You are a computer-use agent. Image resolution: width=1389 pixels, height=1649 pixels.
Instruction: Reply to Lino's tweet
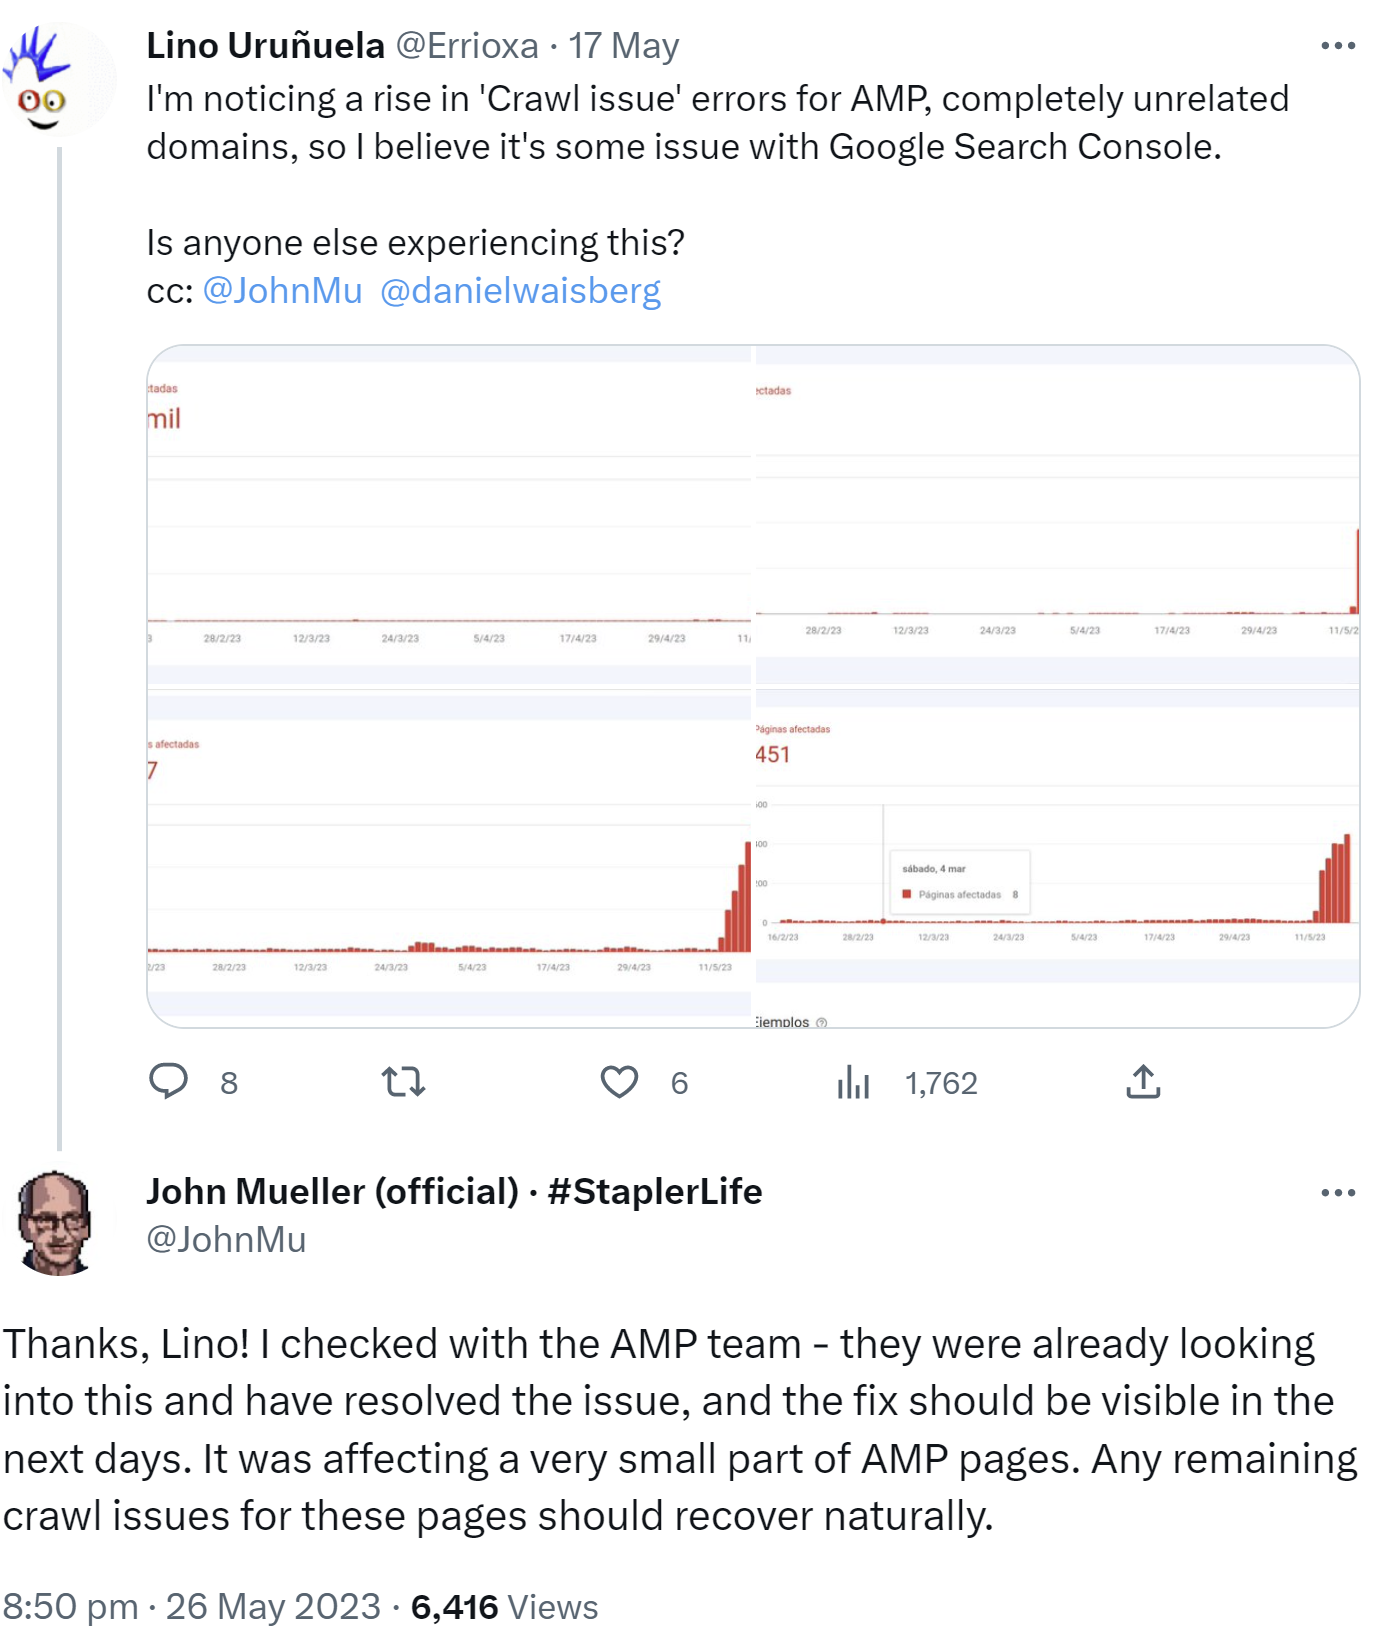coord(171,1081)
